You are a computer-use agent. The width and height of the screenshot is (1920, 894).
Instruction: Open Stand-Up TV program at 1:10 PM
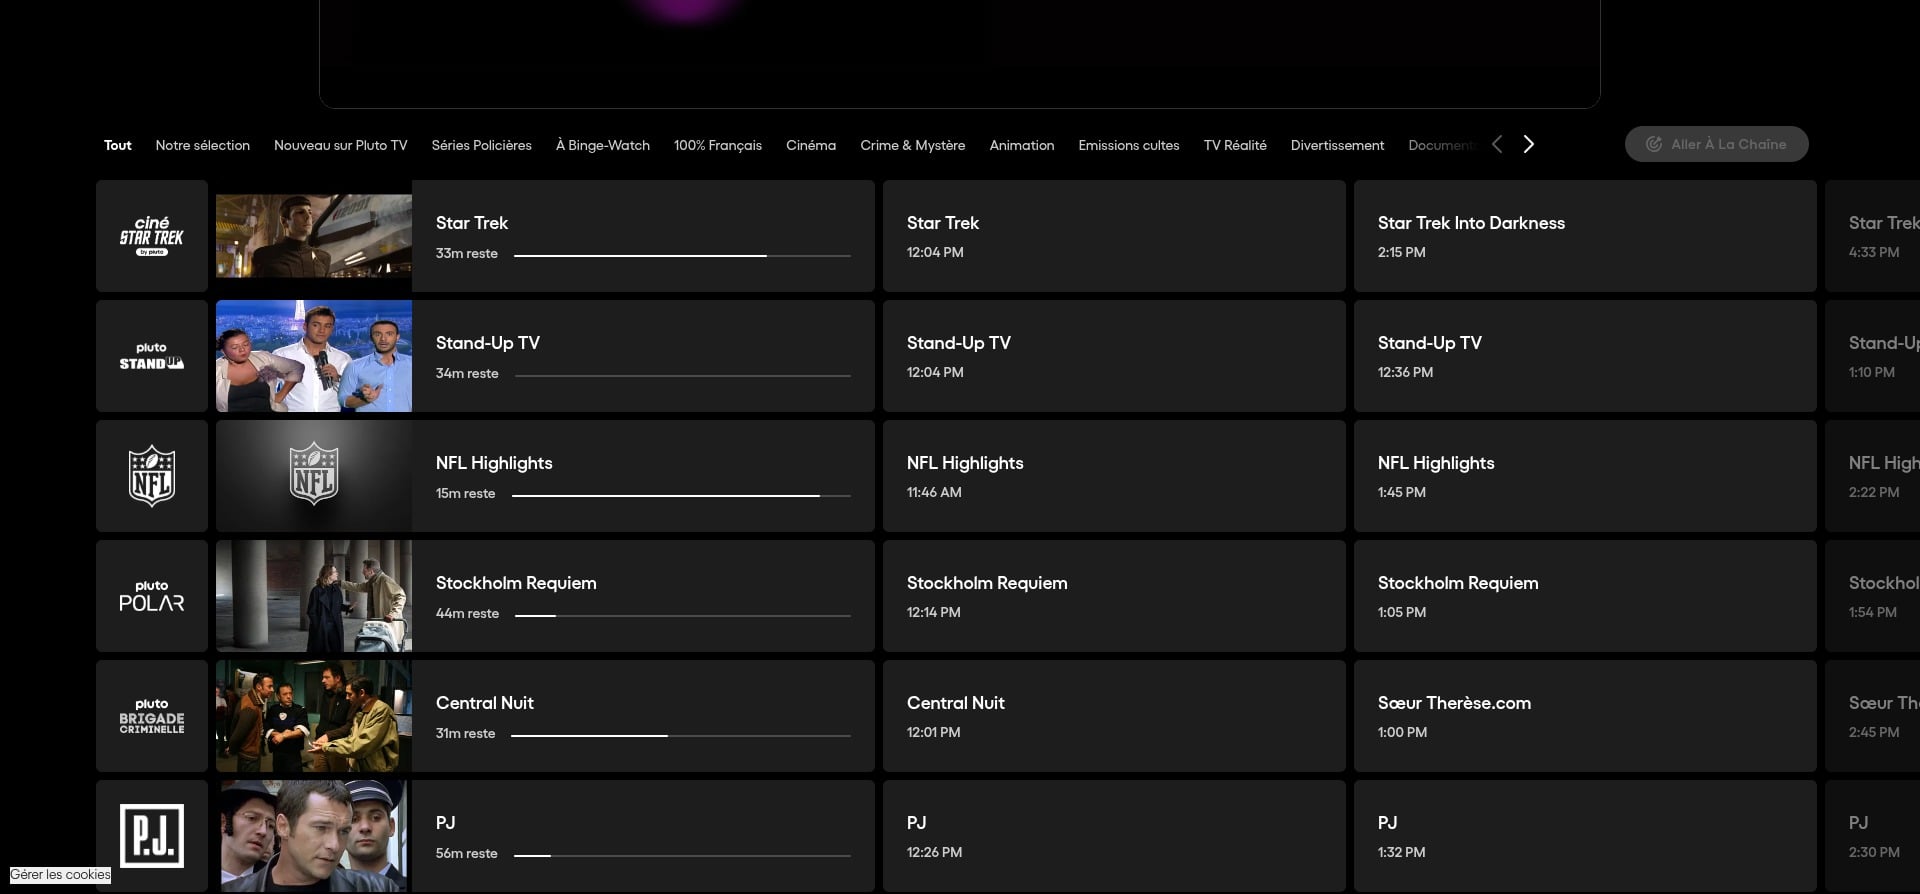(1873, 356)
